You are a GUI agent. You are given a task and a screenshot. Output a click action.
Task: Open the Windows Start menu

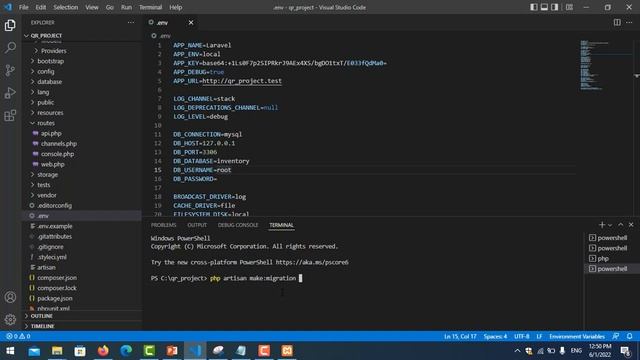[x=10, y=351]
